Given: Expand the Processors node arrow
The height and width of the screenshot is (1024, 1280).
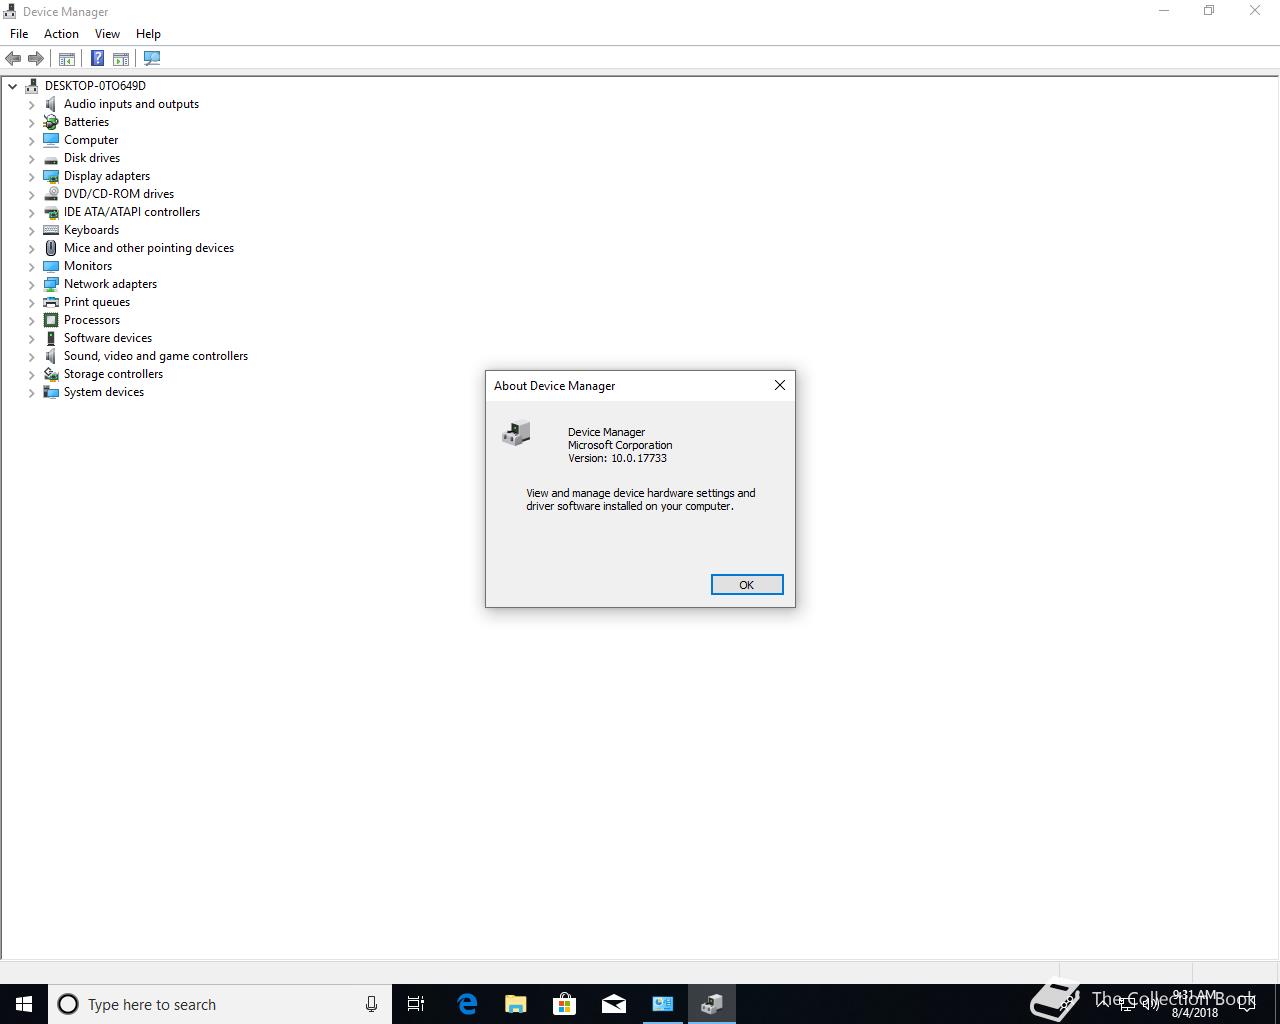Looking at the screenshot, I should click(x=31, y=320).
